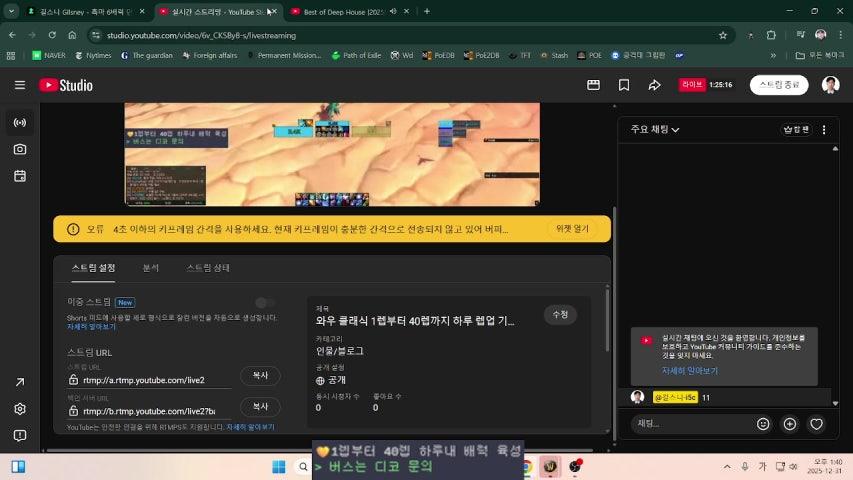Click the End Stream button
The width and height of the screenshot is (853, 480).
point(779,85)
